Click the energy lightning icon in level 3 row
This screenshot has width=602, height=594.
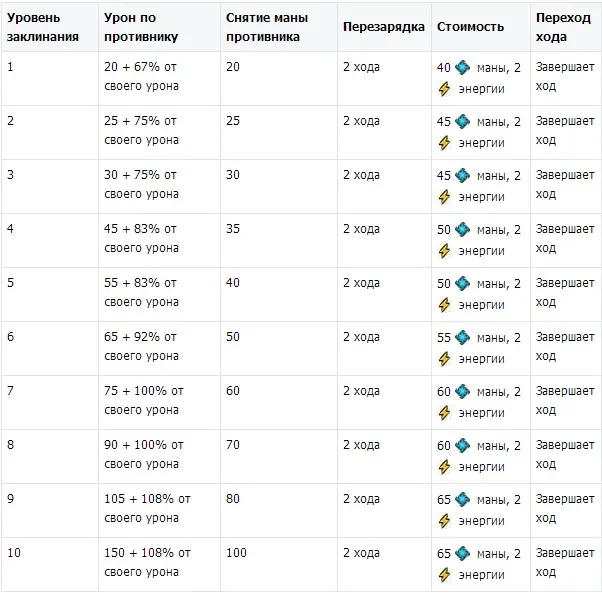445,196
